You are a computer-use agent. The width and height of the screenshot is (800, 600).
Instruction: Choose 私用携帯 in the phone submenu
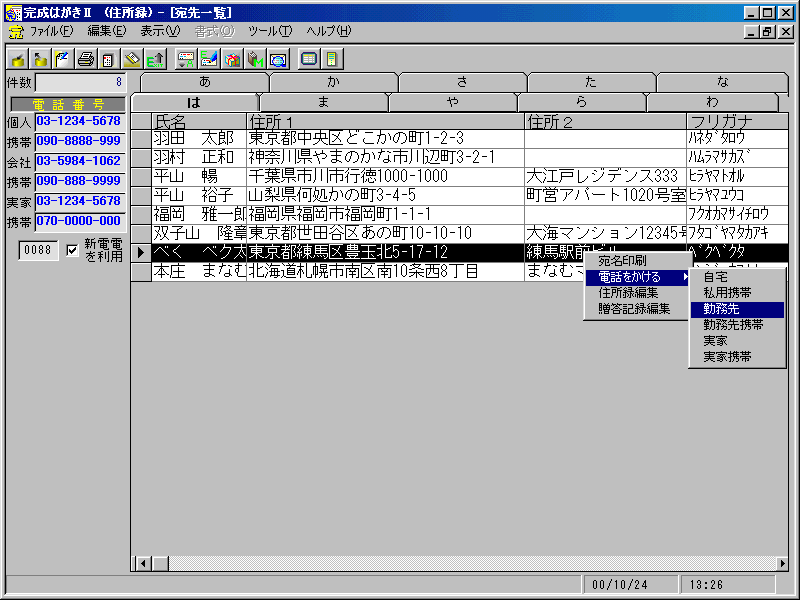737,293
